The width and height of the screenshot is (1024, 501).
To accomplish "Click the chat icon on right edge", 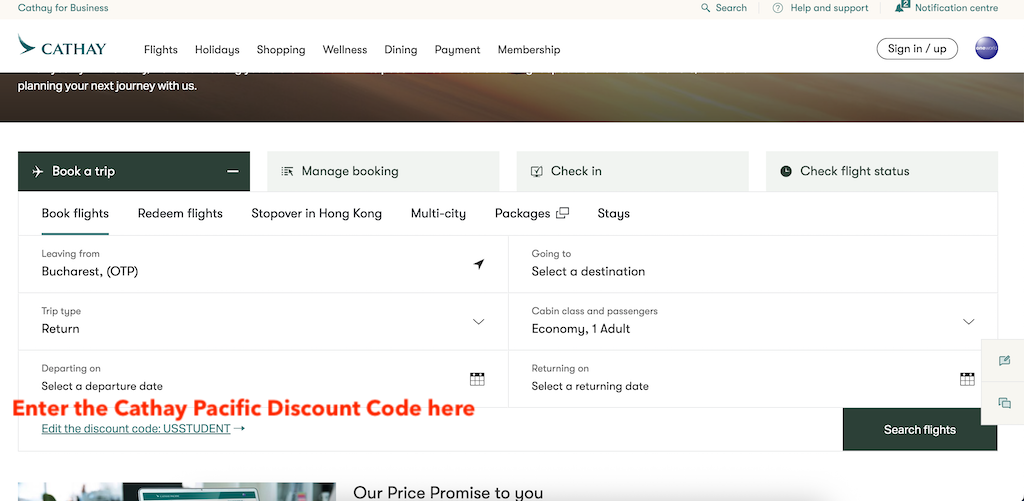I will (1004, 403).
